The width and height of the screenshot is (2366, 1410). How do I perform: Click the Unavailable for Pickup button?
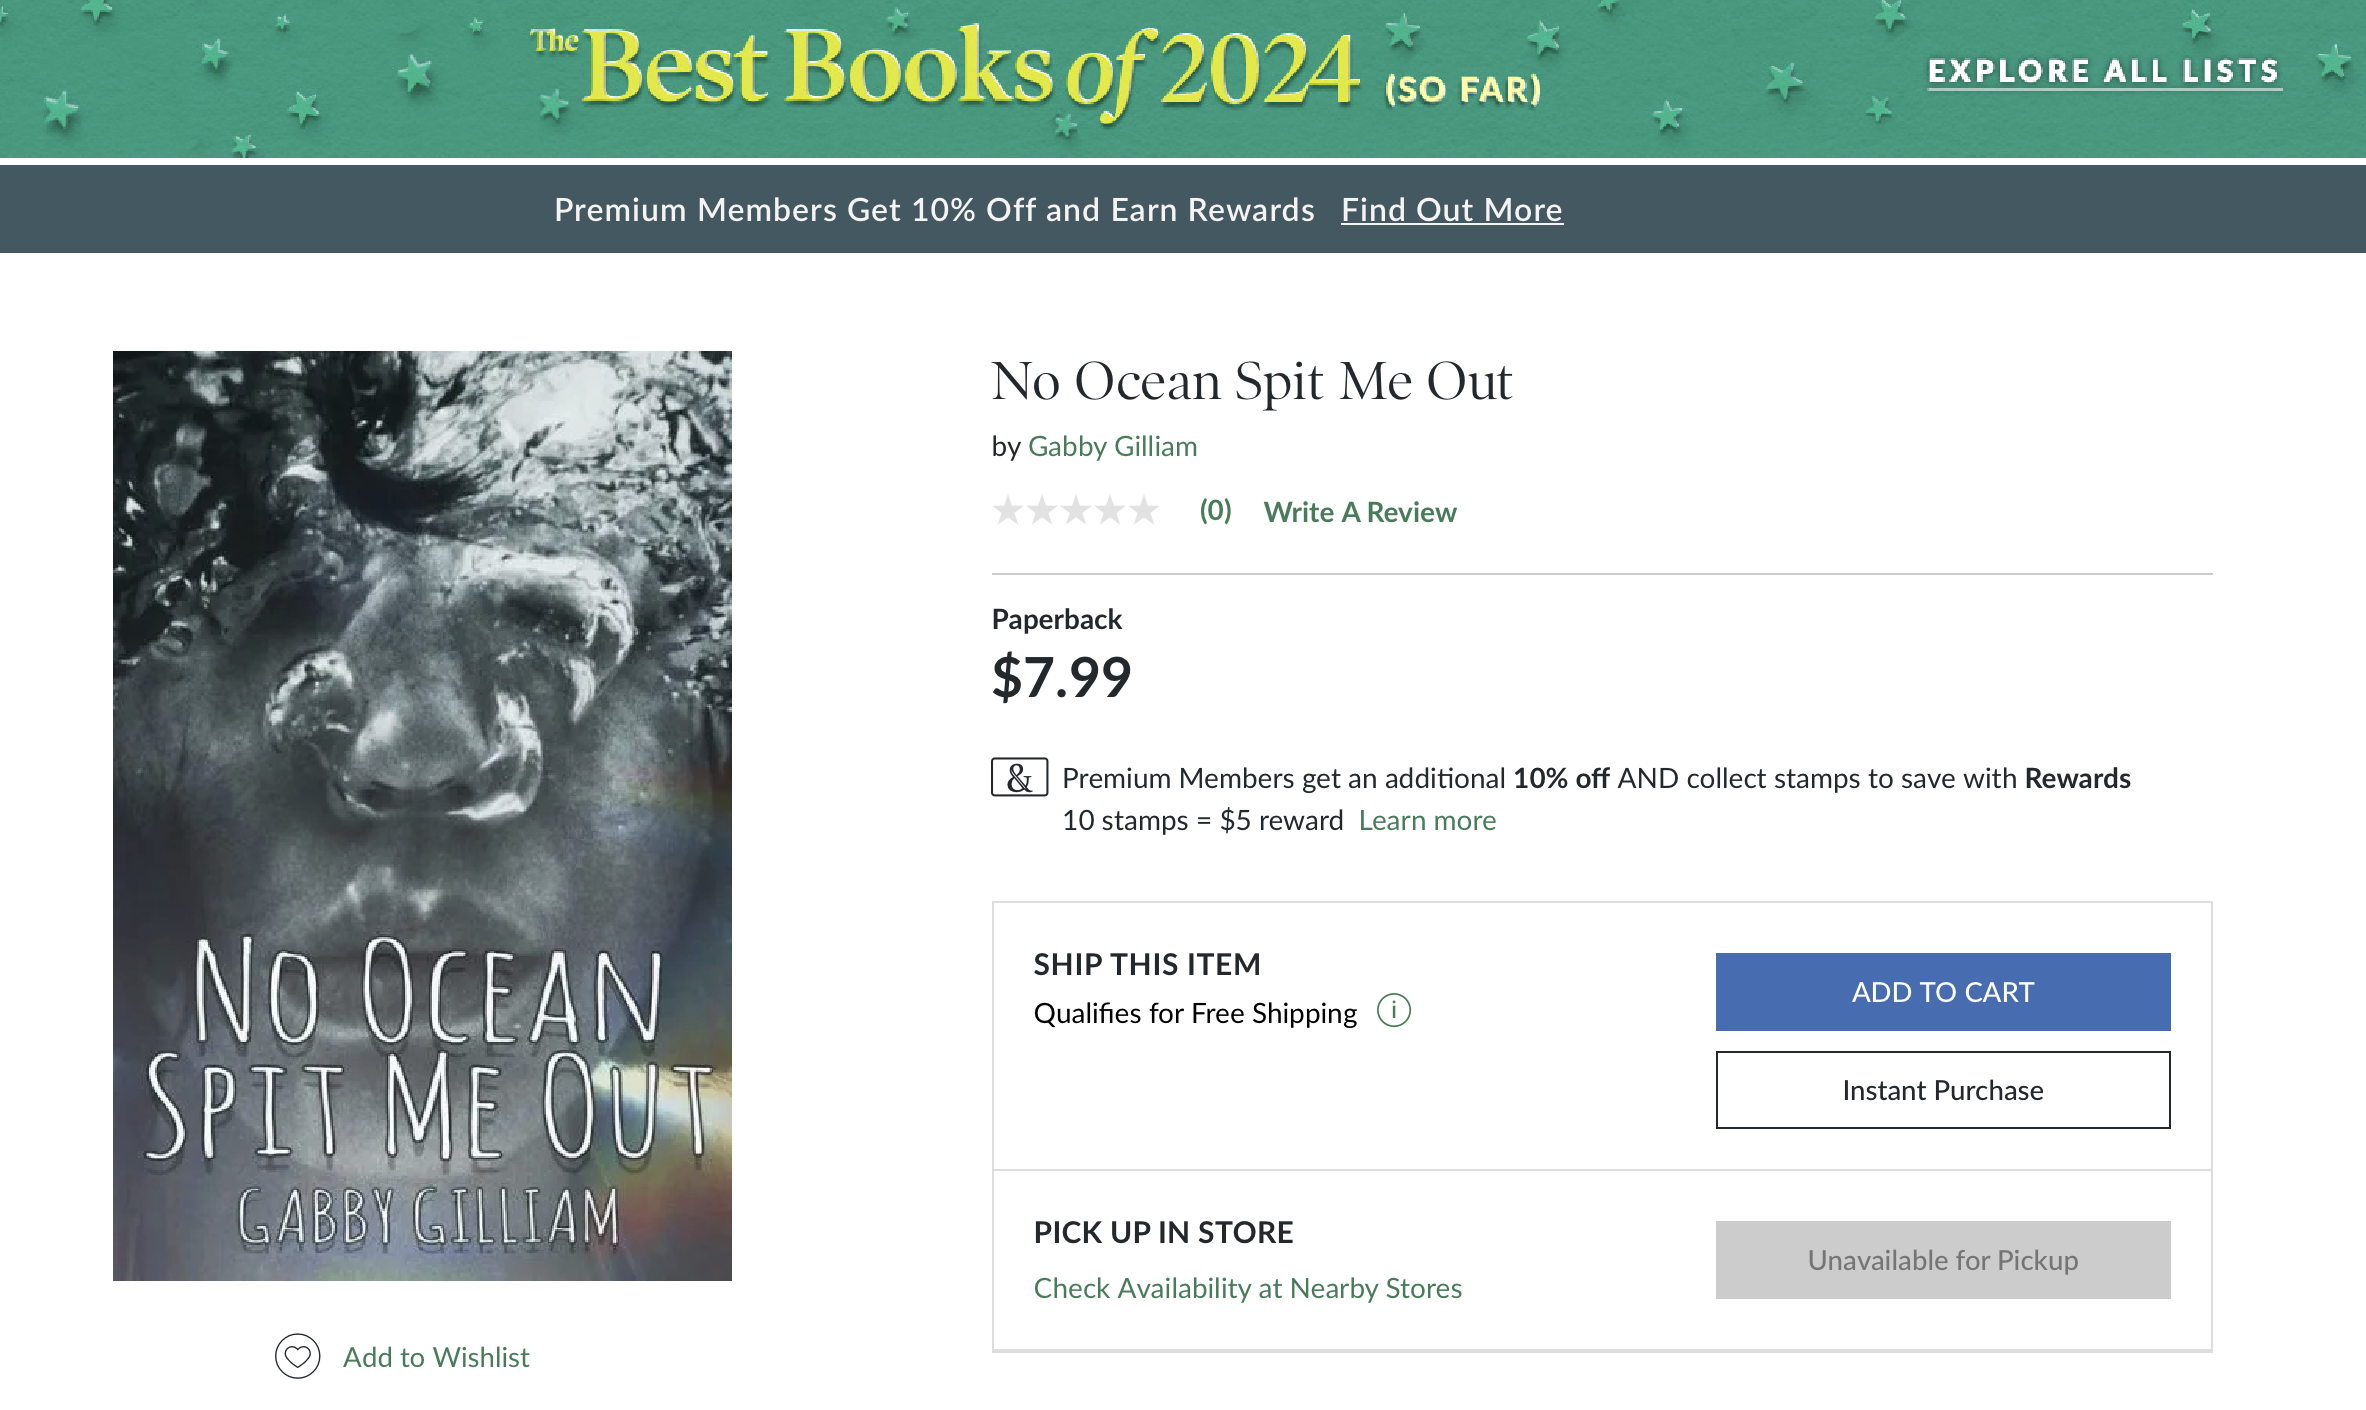point(1941,1259)
